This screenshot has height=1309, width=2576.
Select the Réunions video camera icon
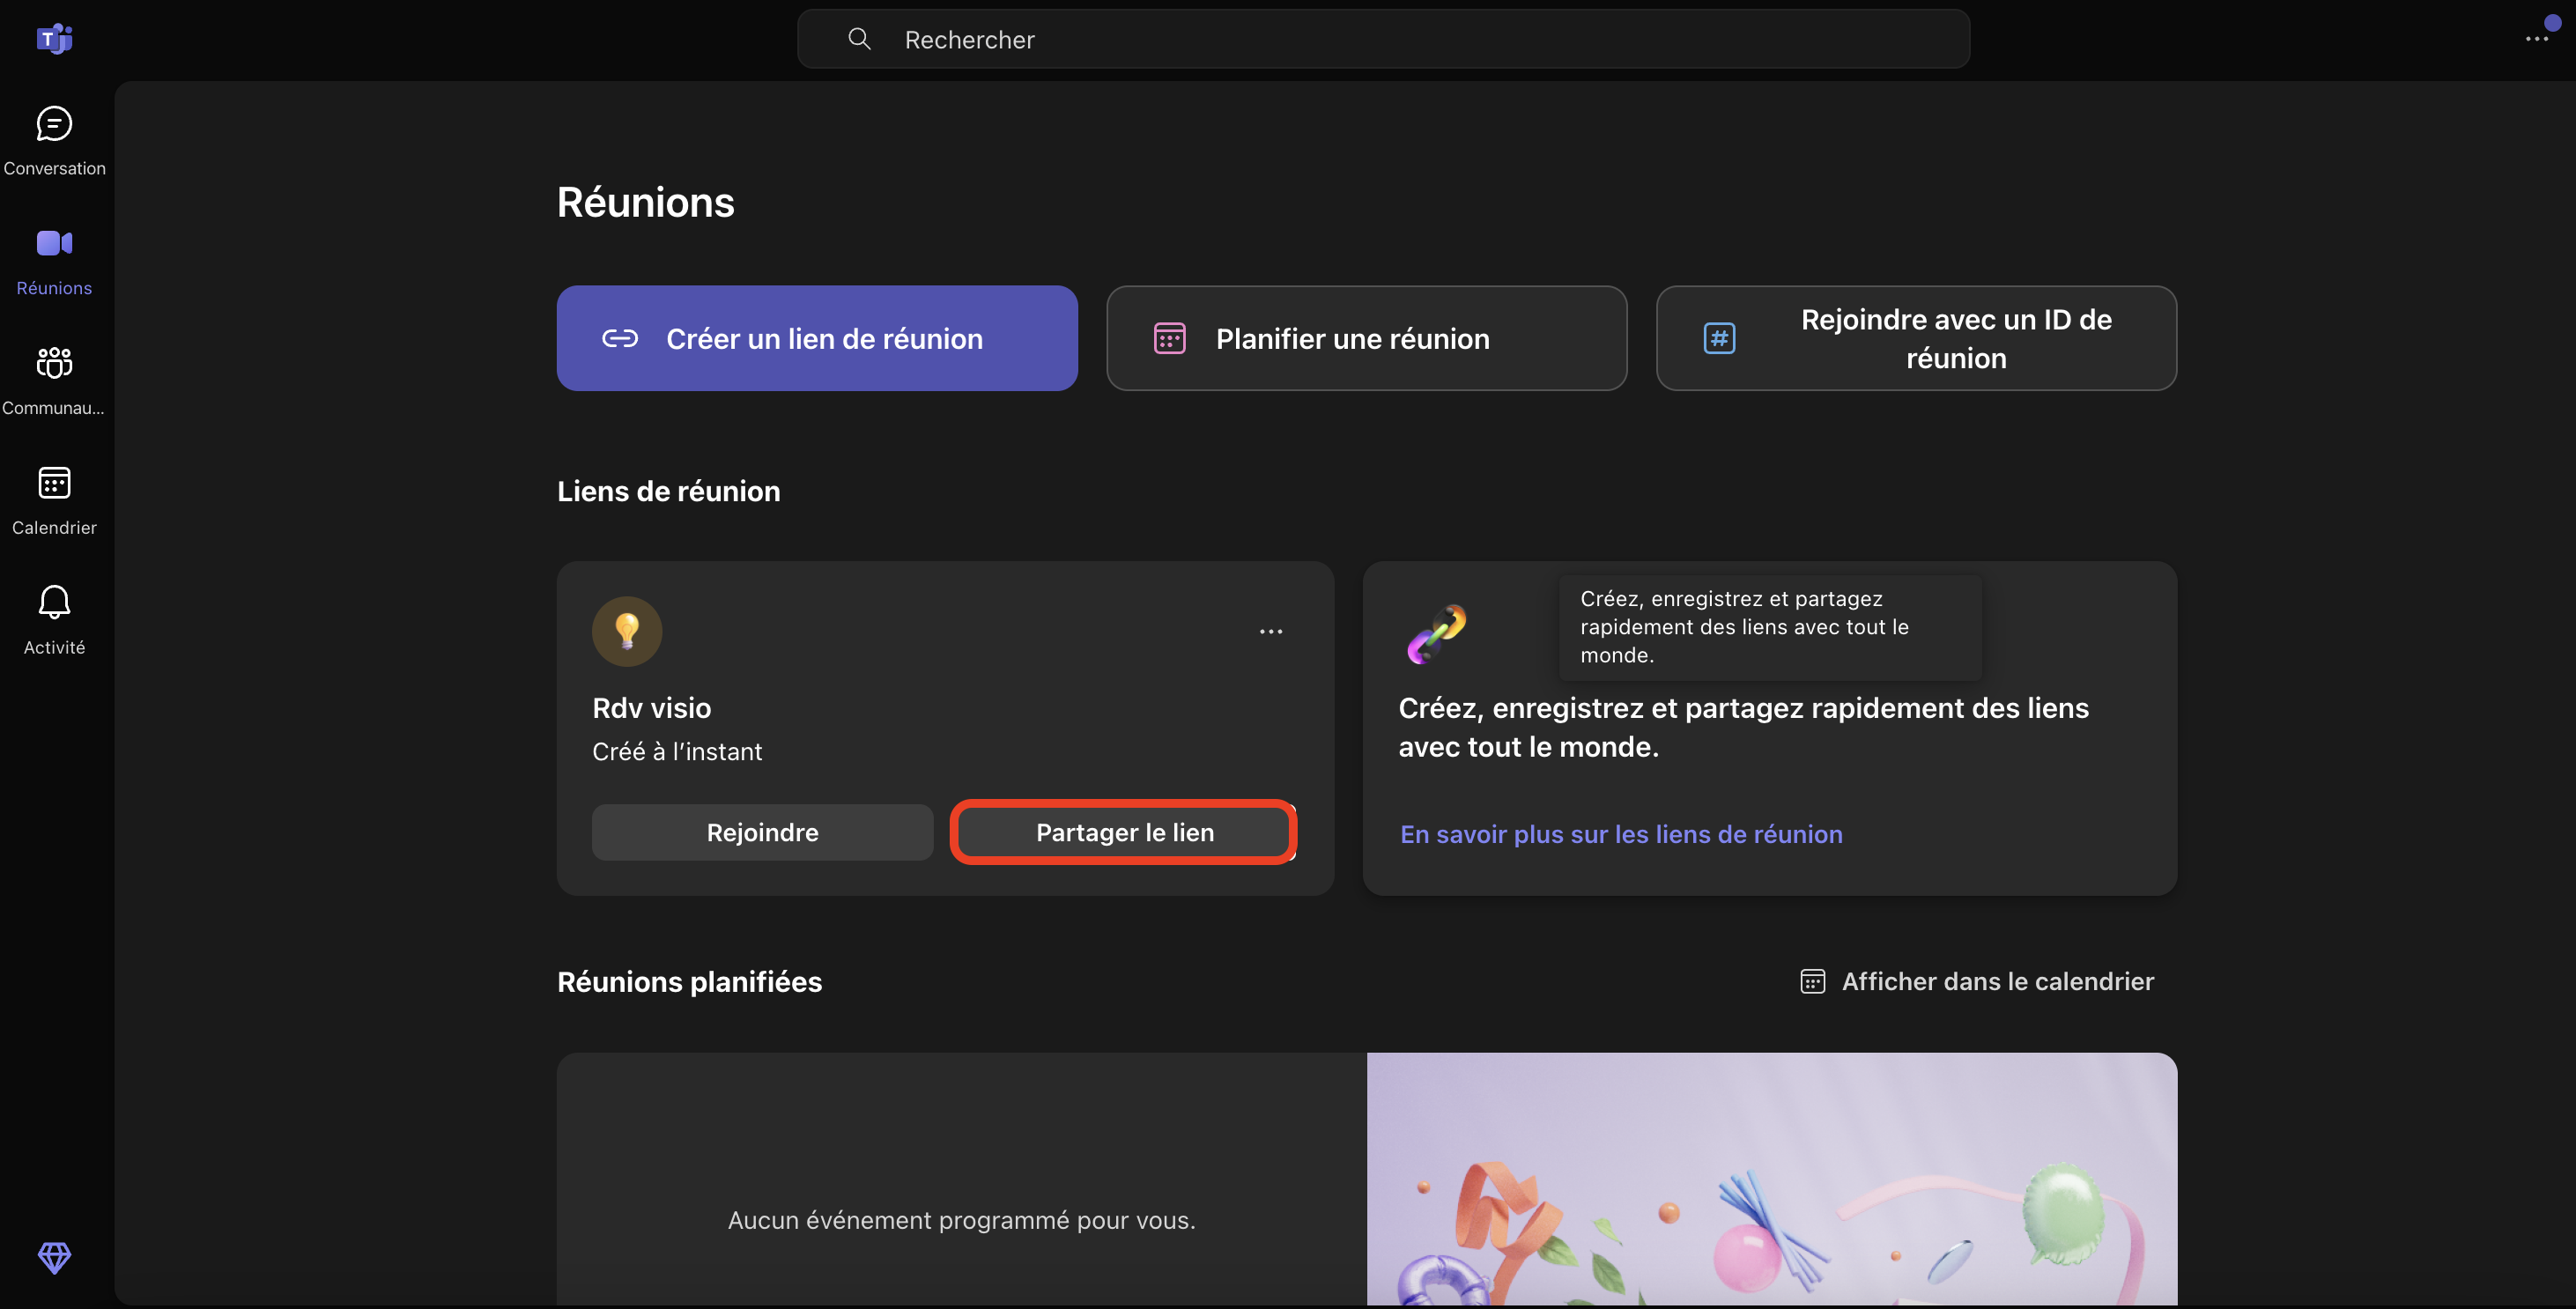[x=54, y=244]
